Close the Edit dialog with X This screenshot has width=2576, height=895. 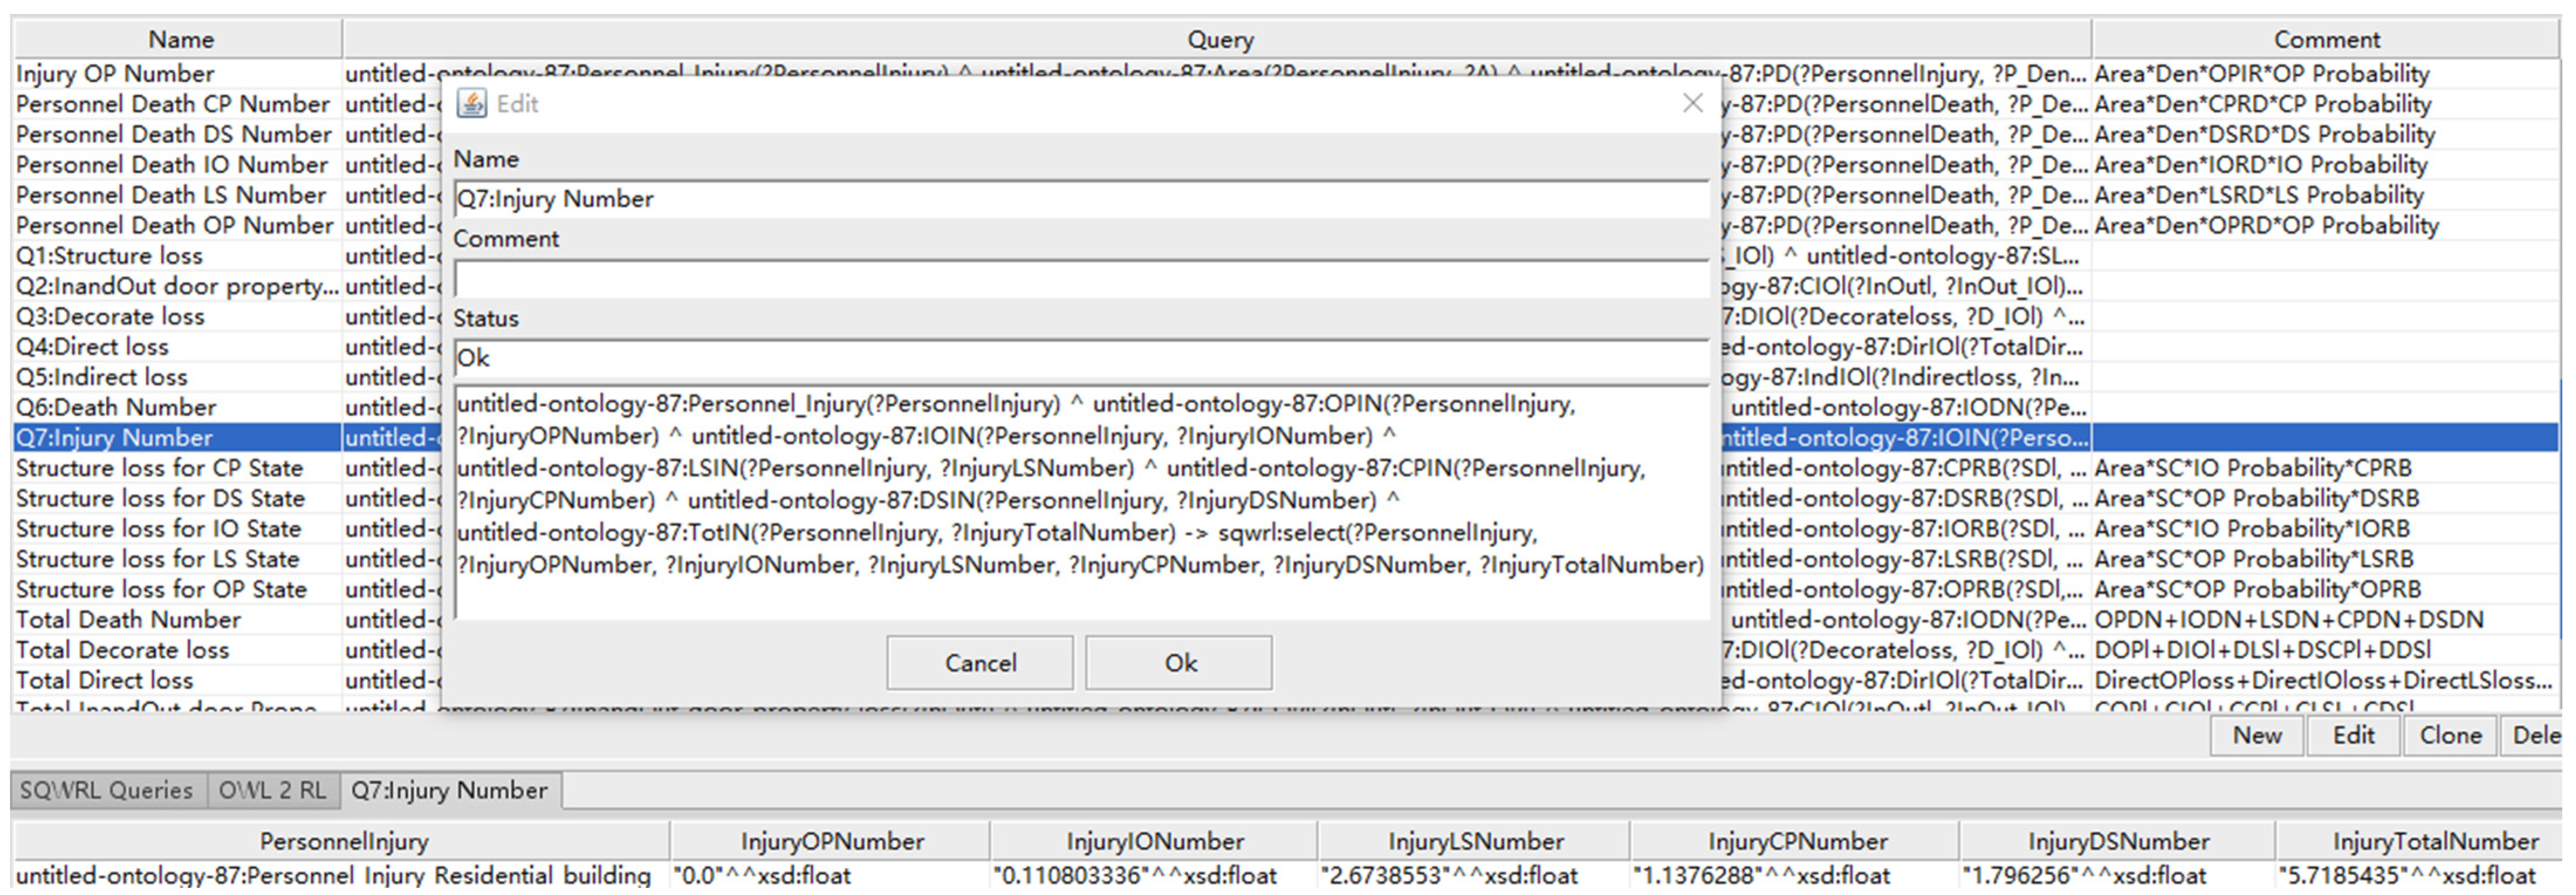1692,104
